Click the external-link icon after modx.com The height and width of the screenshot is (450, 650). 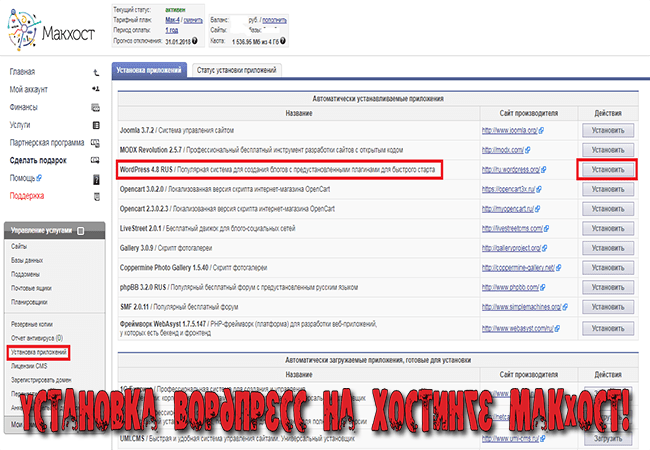528,150
